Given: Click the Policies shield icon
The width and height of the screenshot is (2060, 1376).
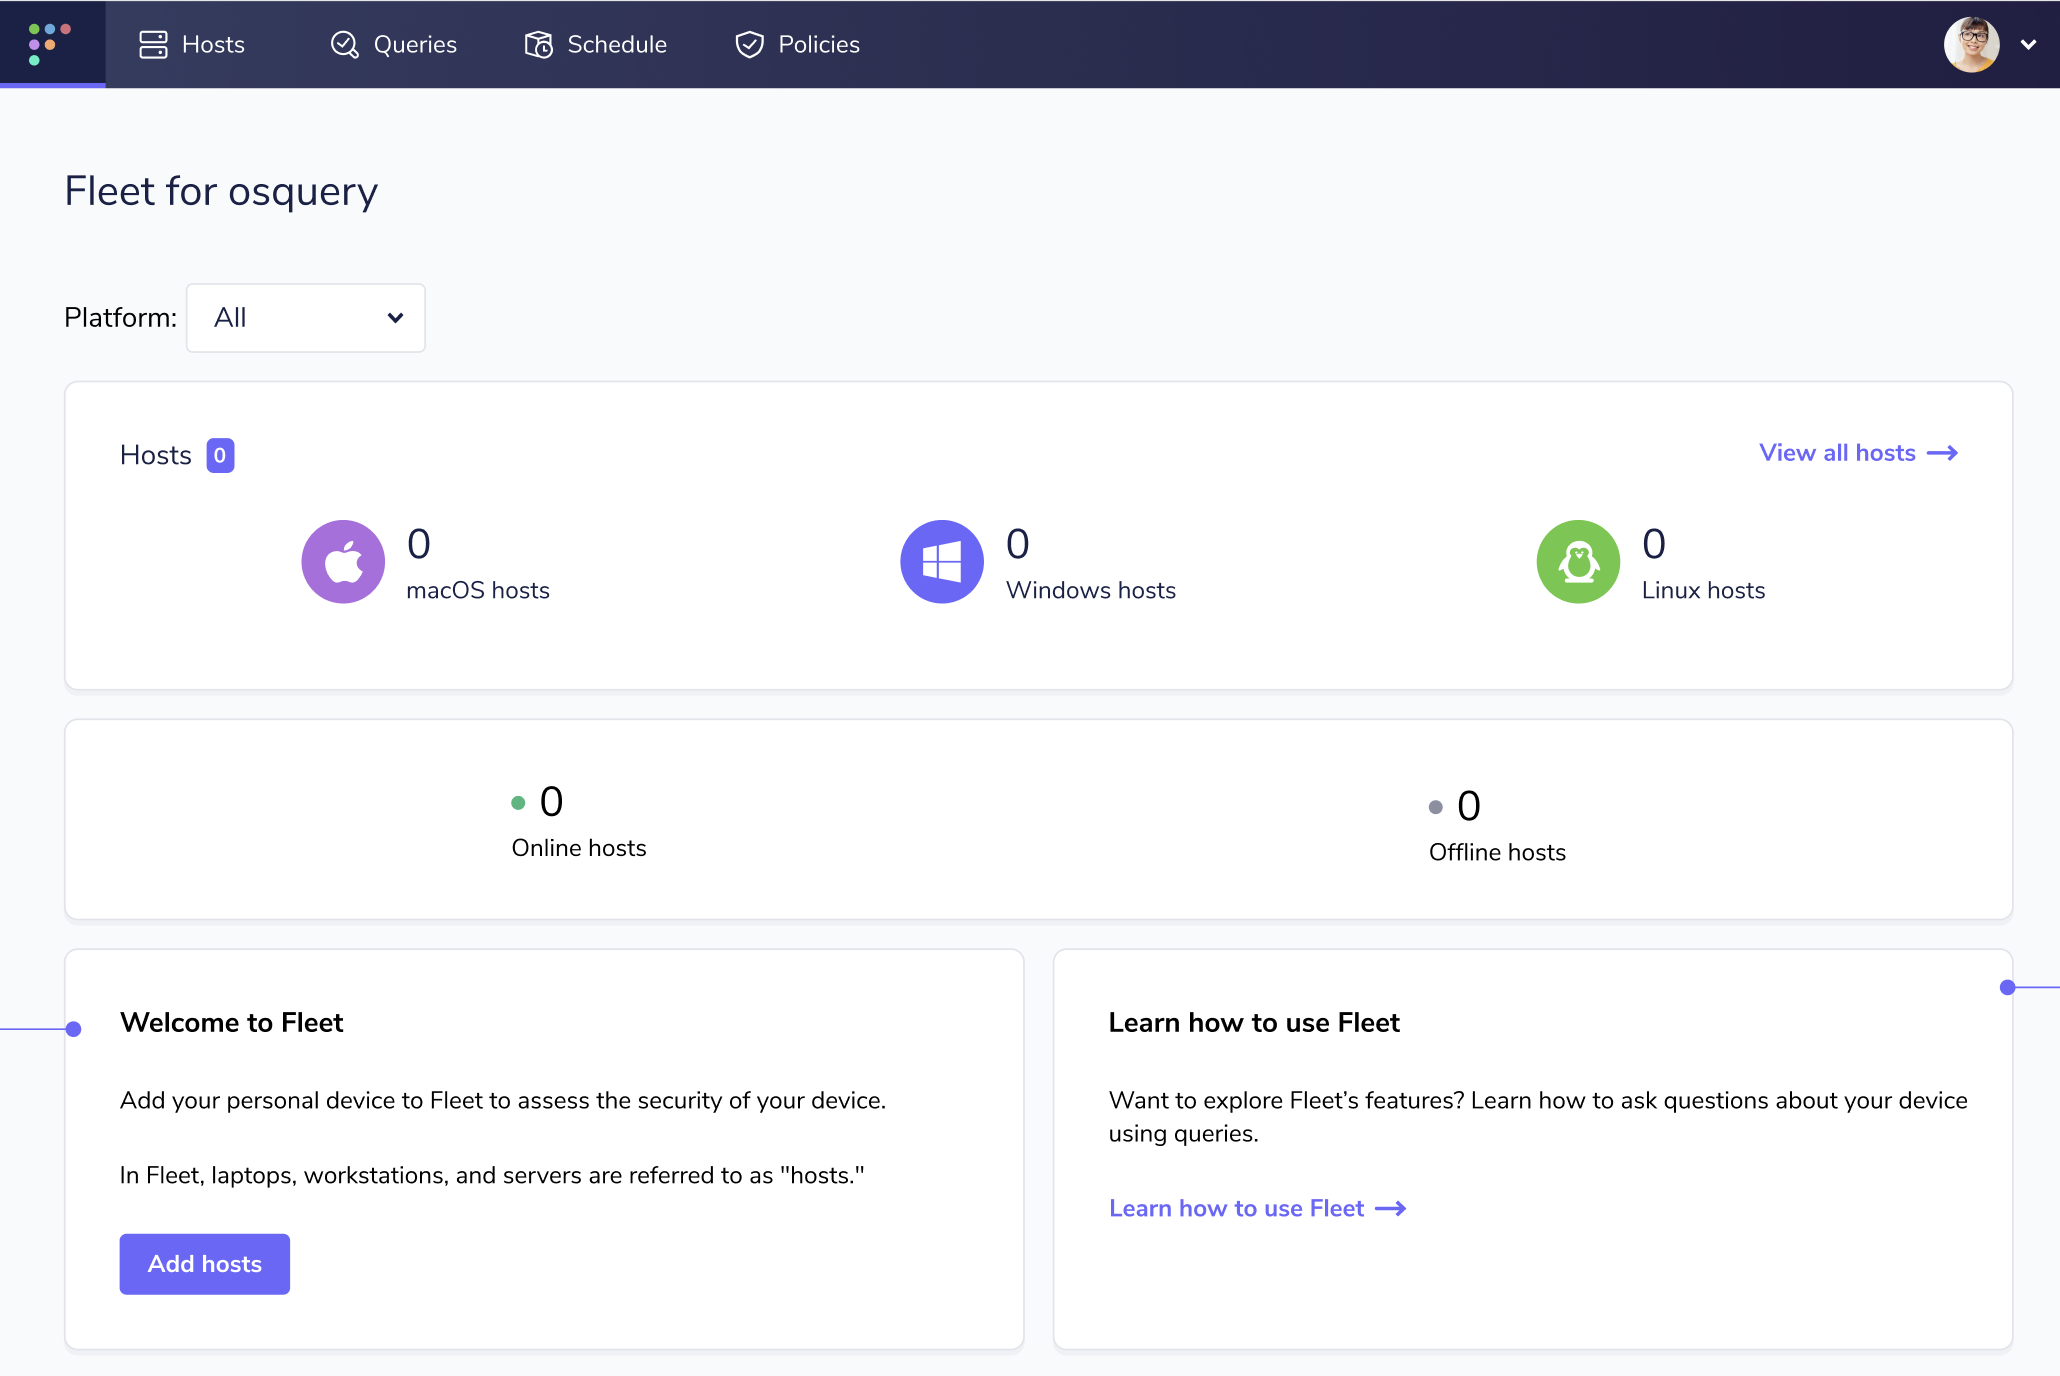Looking at the screenshot, I should click(x=749, y=45).
